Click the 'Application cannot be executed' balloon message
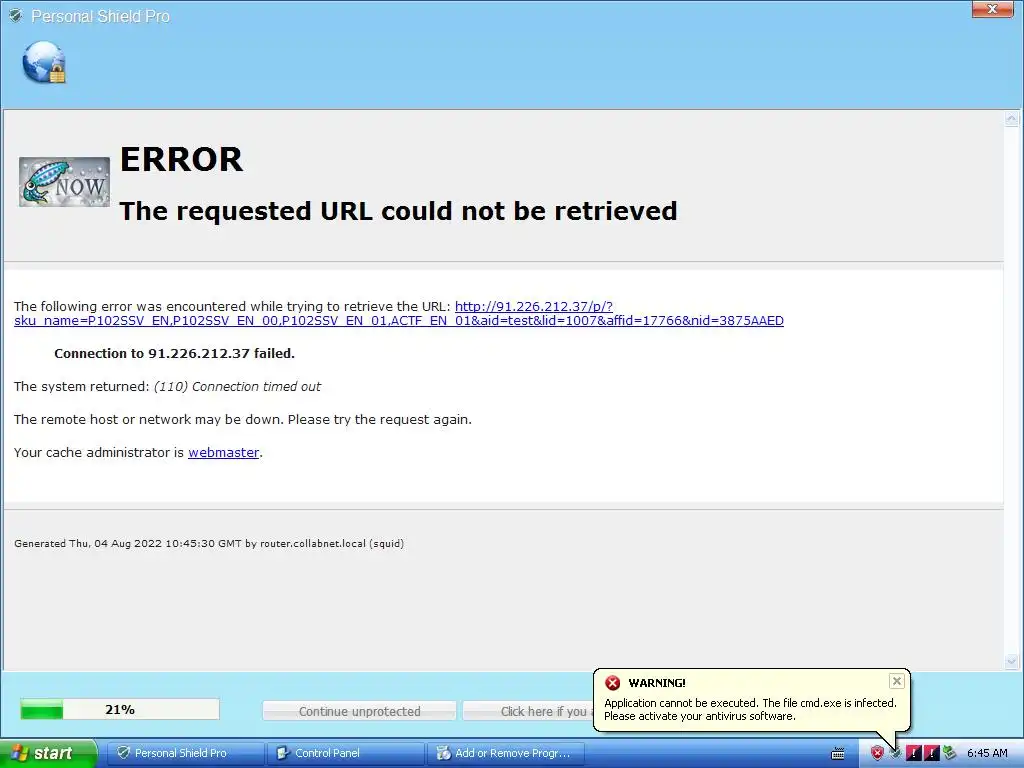Image resolution: width=1024 pixels, height=768 pixels. click(750, 709)
